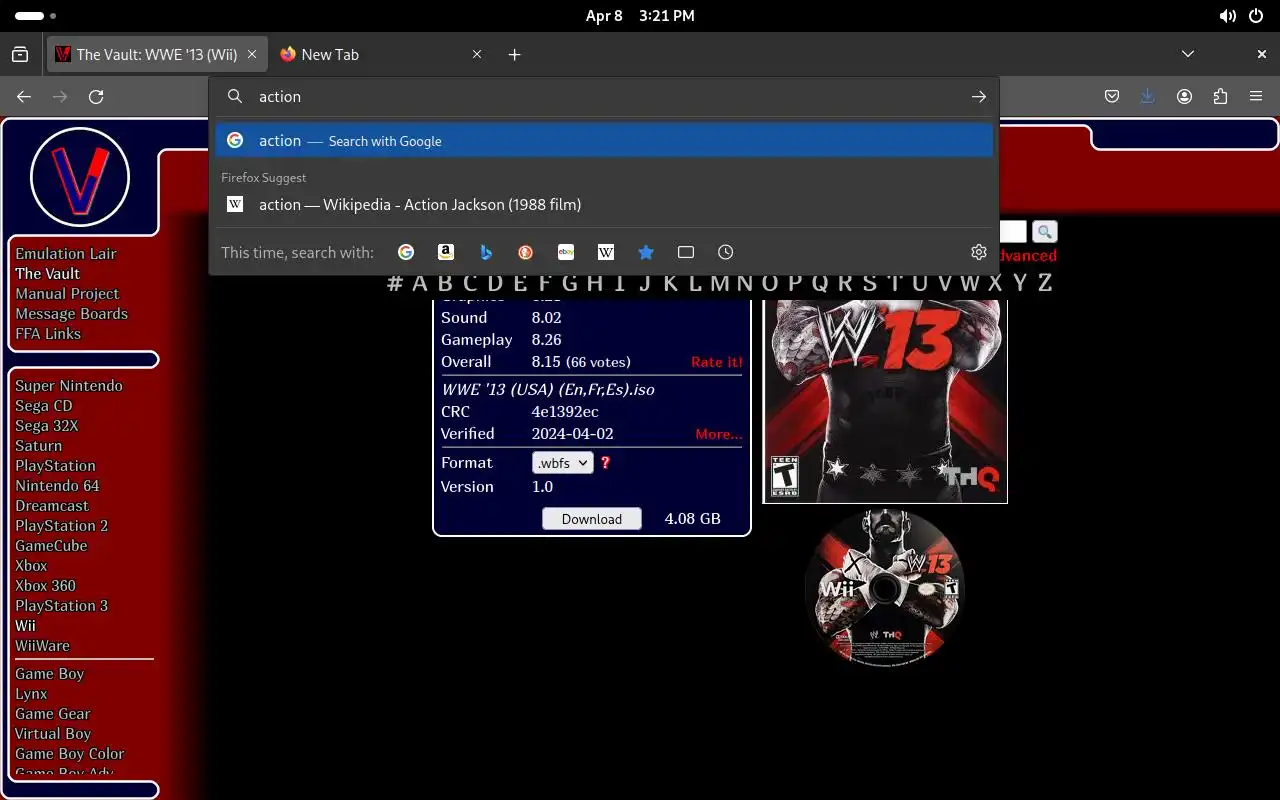Search this time with eBay
1280x800 pixels.
(x=566, y=252)
